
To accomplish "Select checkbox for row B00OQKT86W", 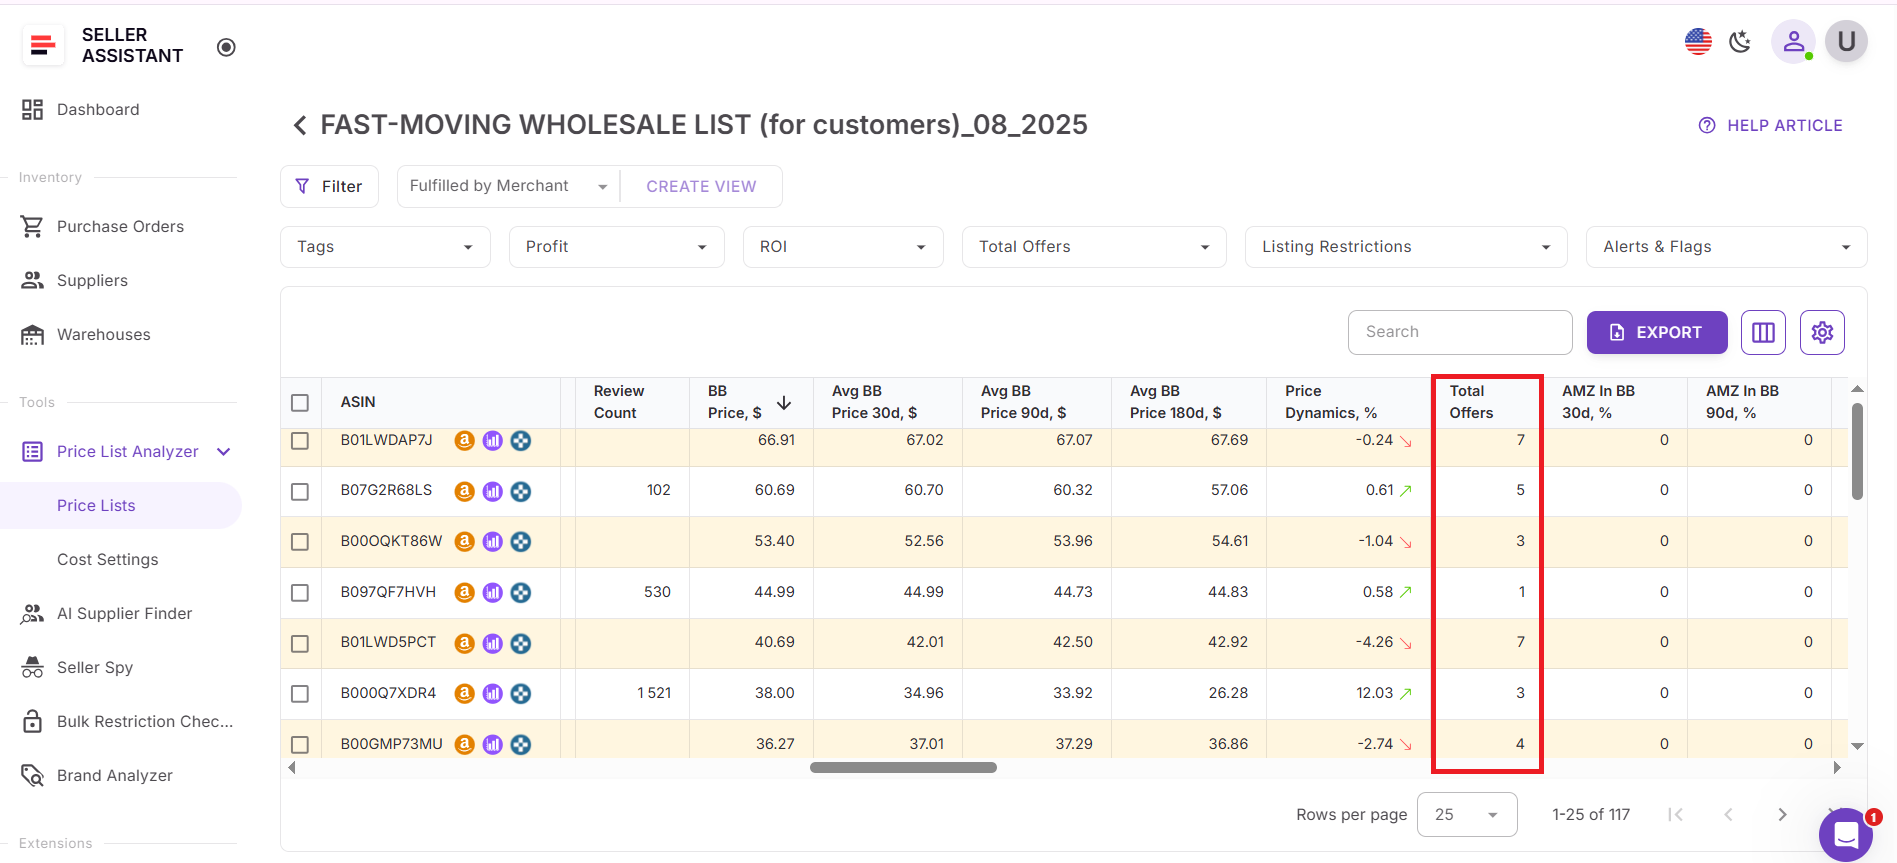I will tap(300, 541).
